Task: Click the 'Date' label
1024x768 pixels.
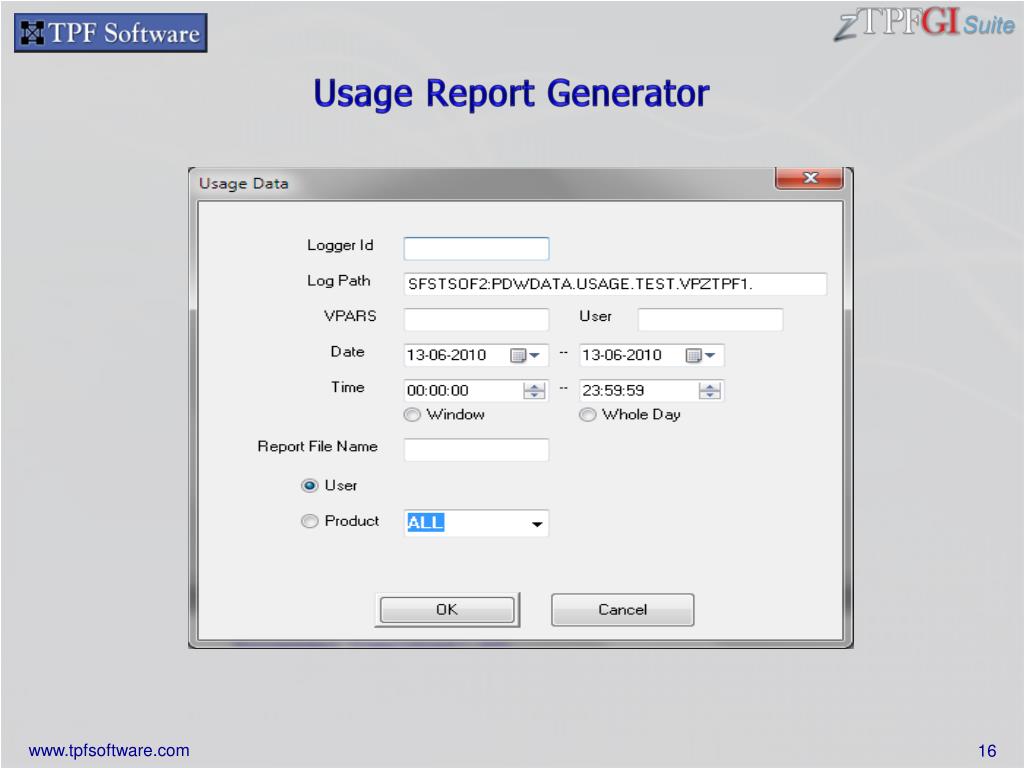Action: click(347, 352)
